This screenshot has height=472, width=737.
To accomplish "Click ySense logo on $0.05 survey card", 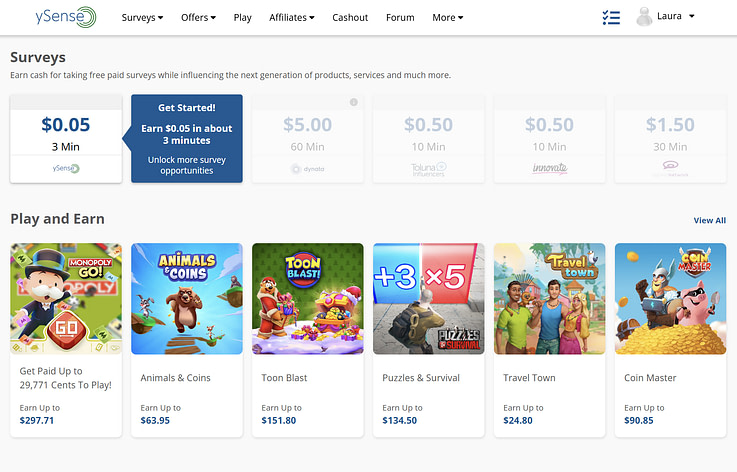I will (x=66, y=168).
